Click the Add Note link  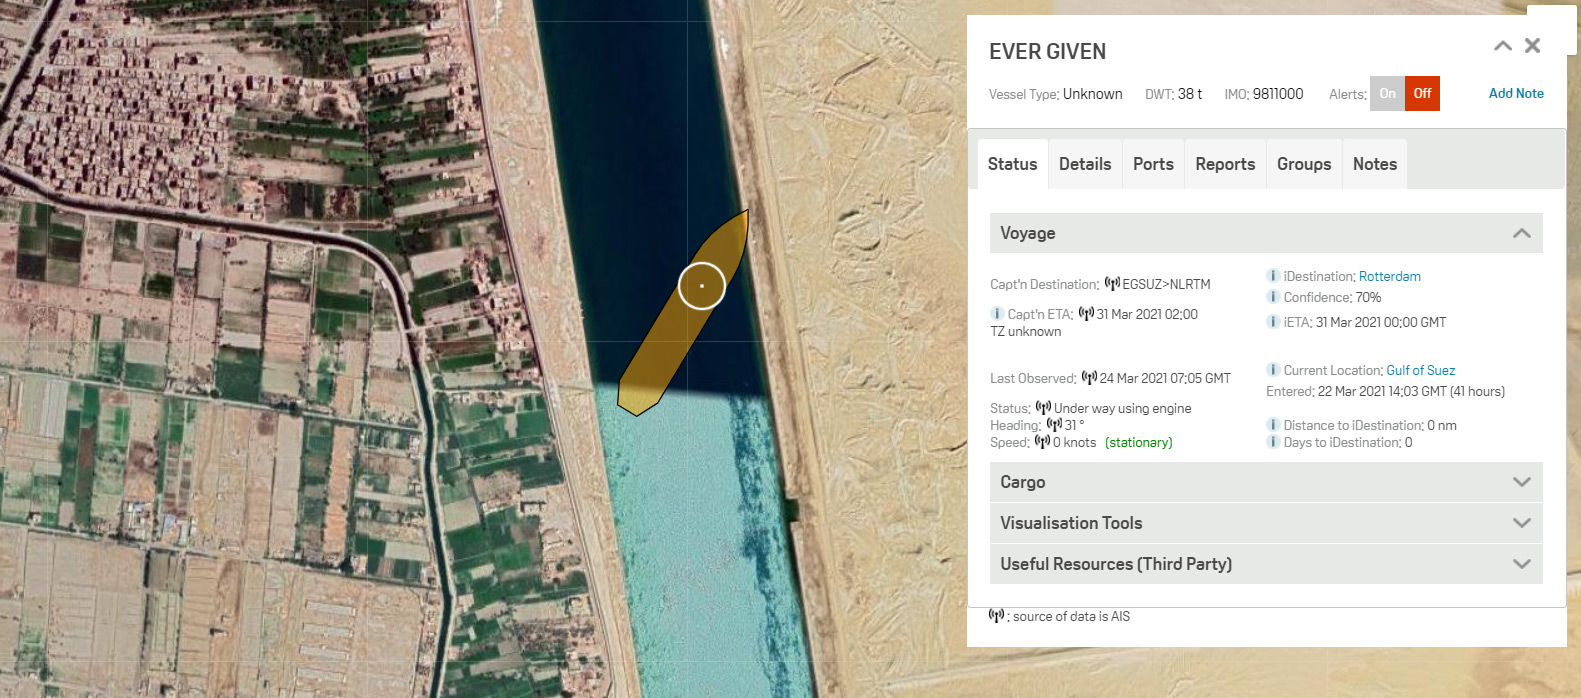pyautogui.click(x=1516, y=93)
